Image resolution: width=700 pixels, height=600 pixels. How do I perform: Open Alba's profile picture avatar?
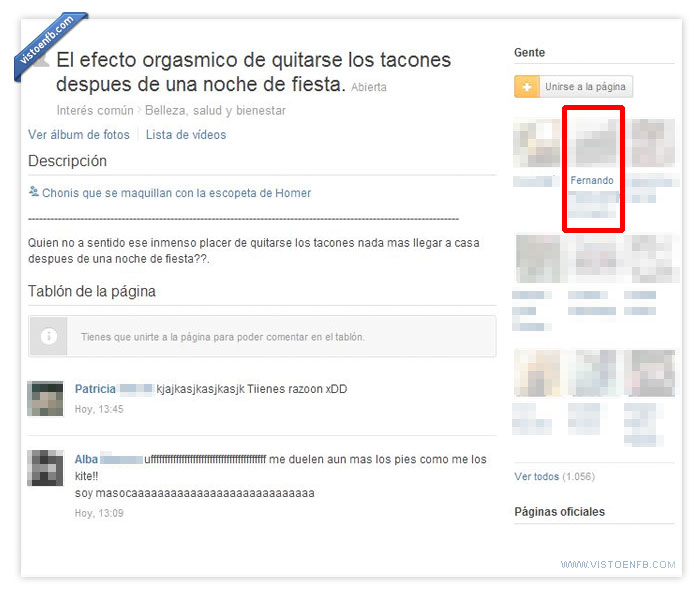[46, 468]
